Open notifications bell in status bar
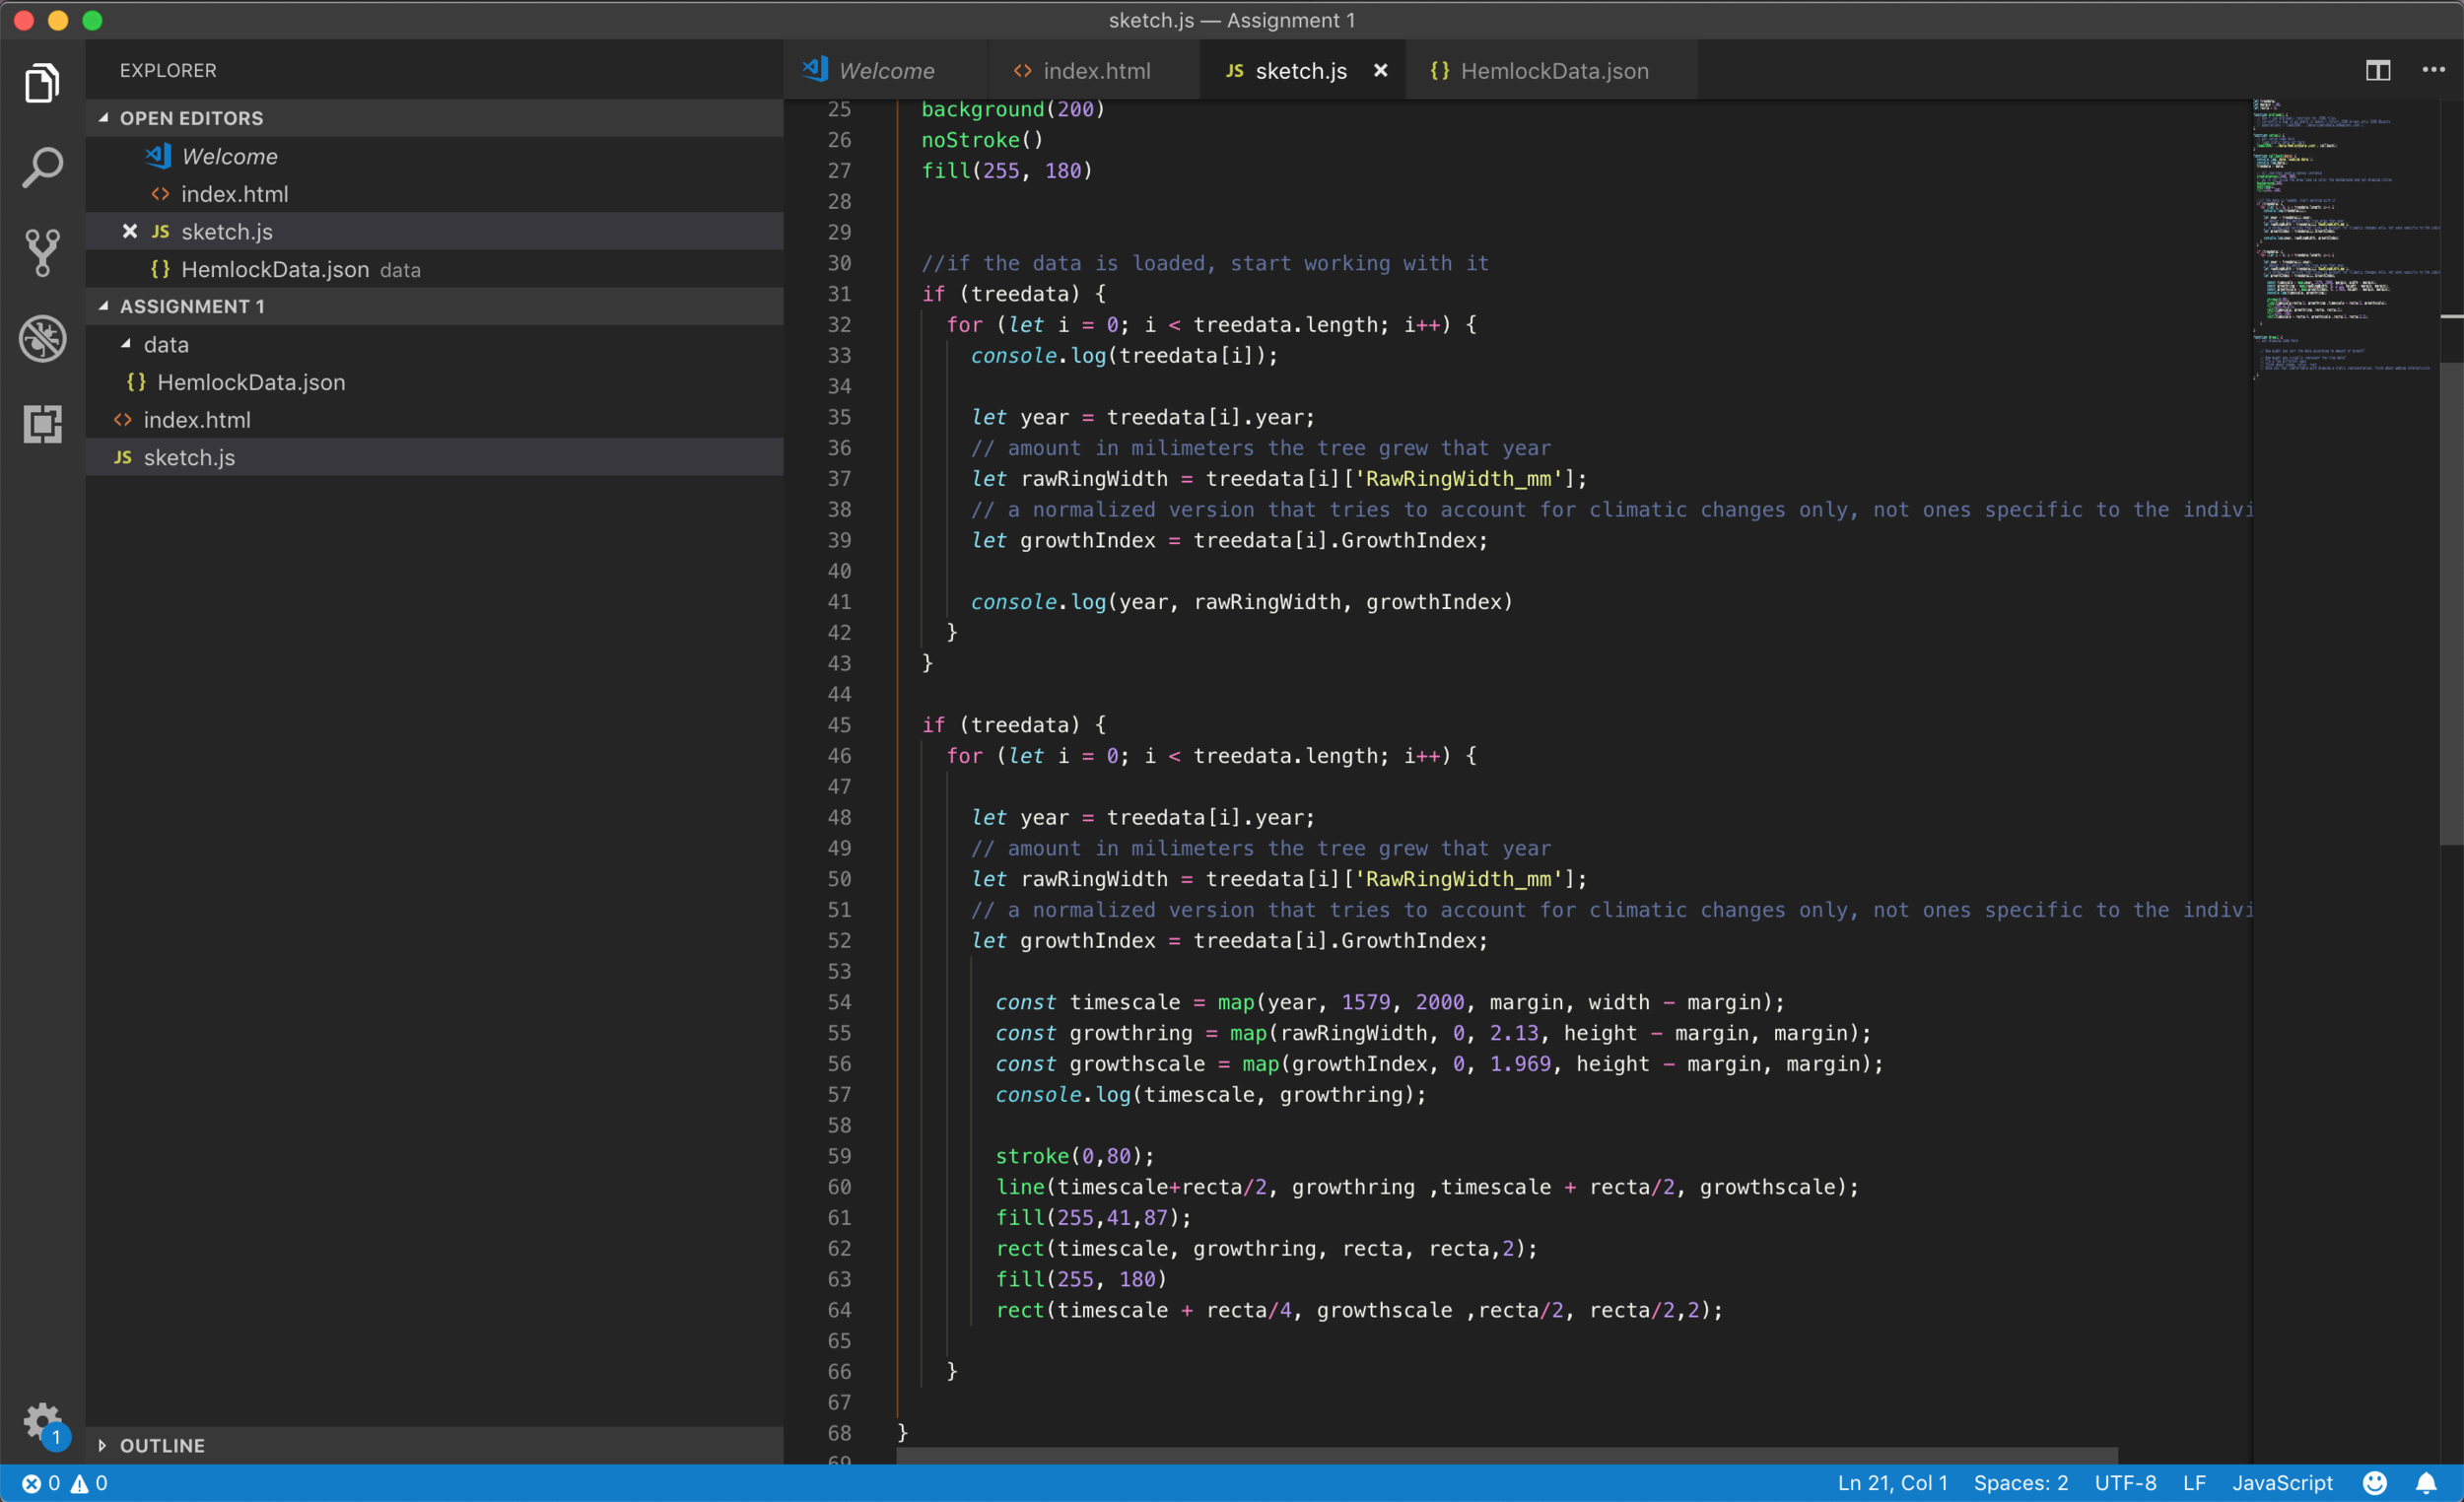Screen dimensions: 2464x1502 (2426, 1483)
